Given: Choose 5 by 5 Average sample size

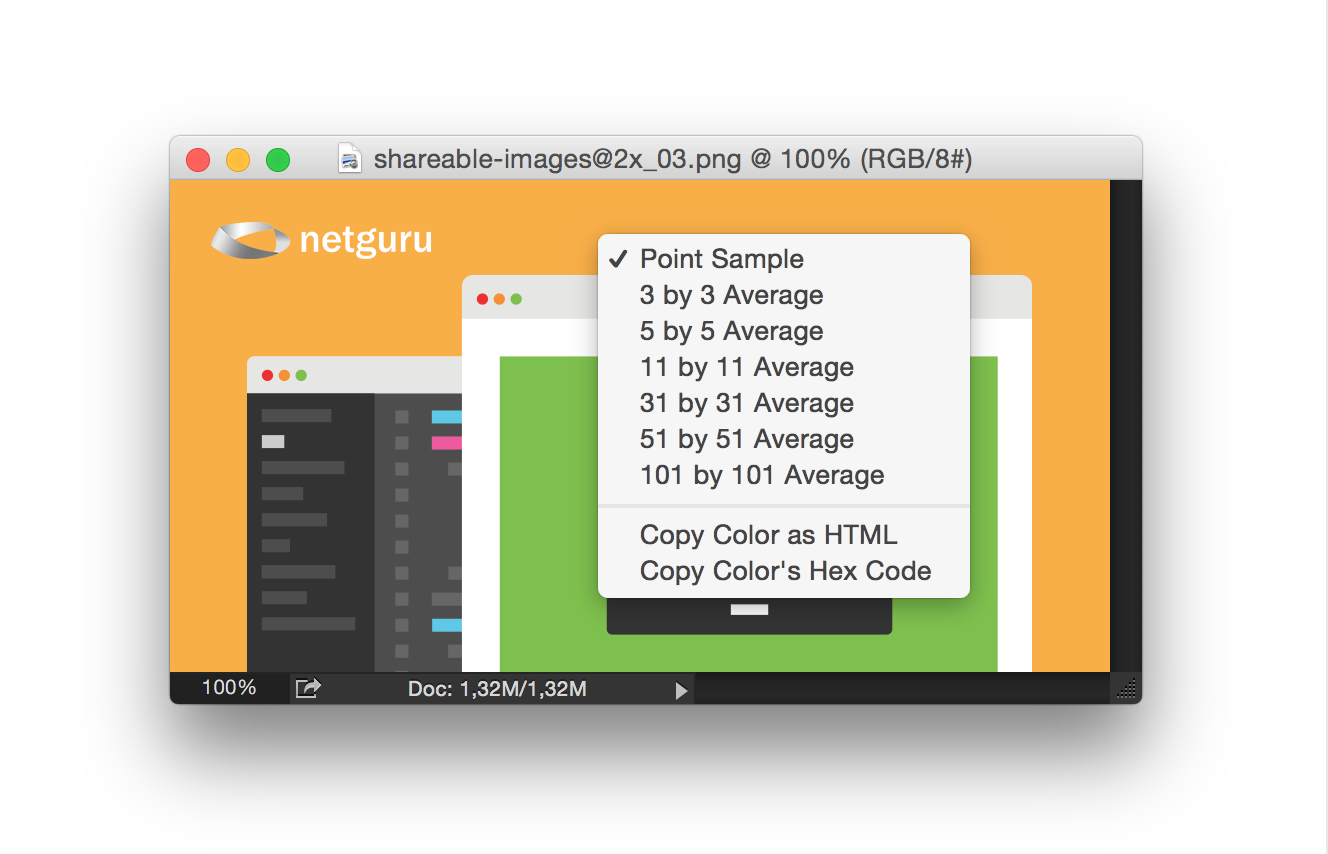Looking at the screenshot, I should [731, 331].
